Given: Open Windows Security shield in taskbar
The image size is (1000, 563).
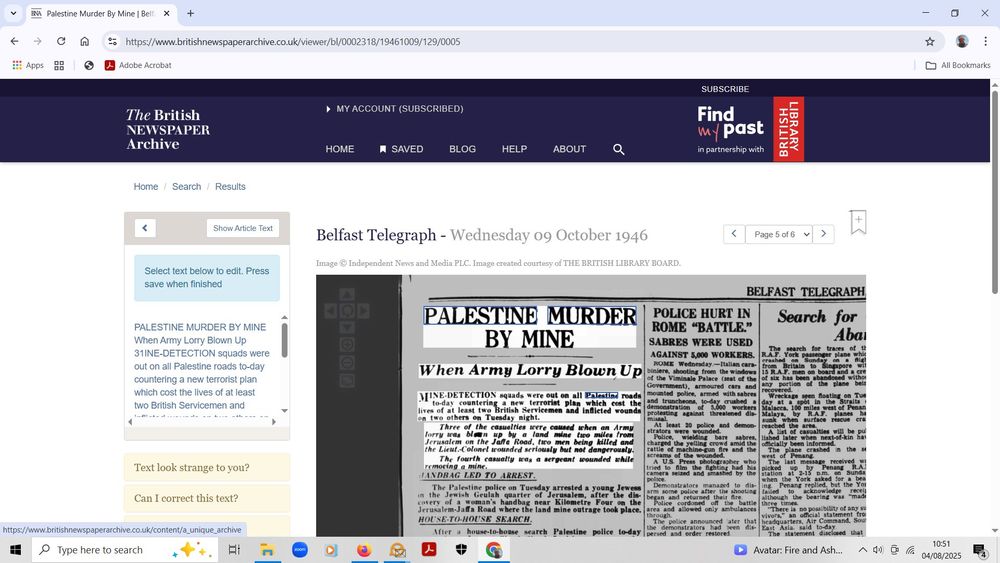Looking at the screenshot, I should tap(461, 550).
